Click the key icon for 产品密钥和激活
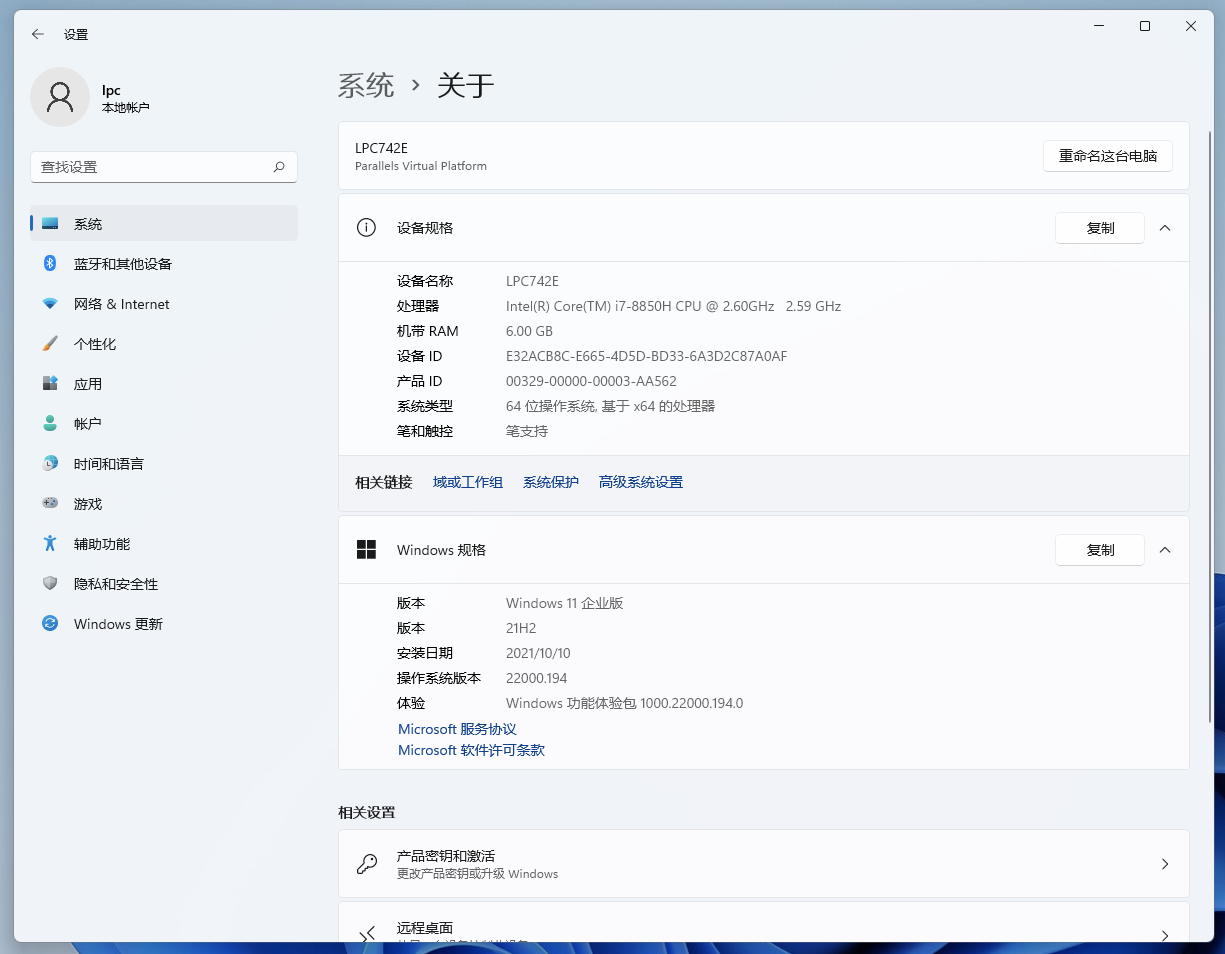The image size is (1225, 954). (367, 864)
